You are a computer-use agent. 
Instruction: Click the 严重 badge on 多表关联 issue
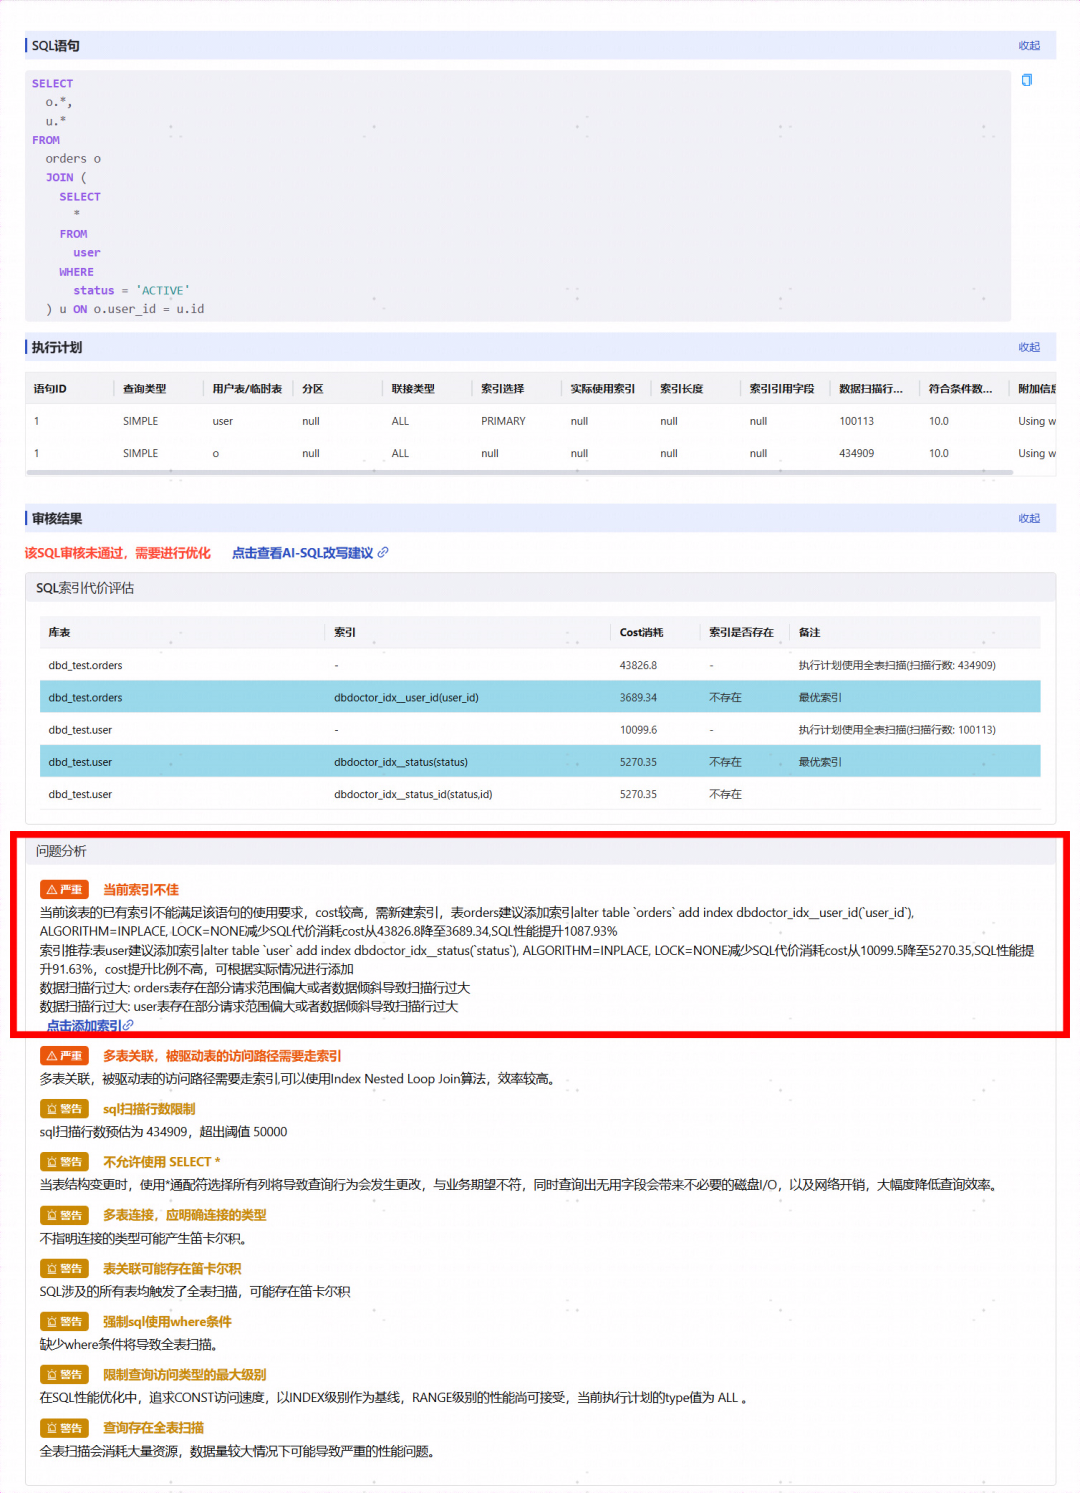tap(62, 1055)
